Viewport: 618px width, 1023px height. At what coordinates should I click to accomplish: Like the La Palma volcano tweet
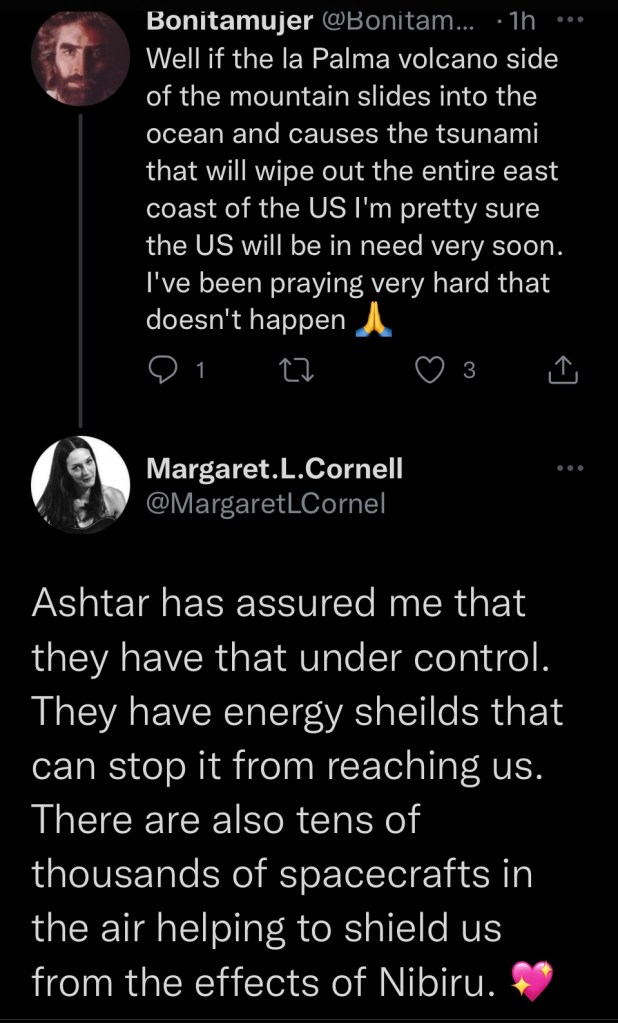(x=429, y=371)
